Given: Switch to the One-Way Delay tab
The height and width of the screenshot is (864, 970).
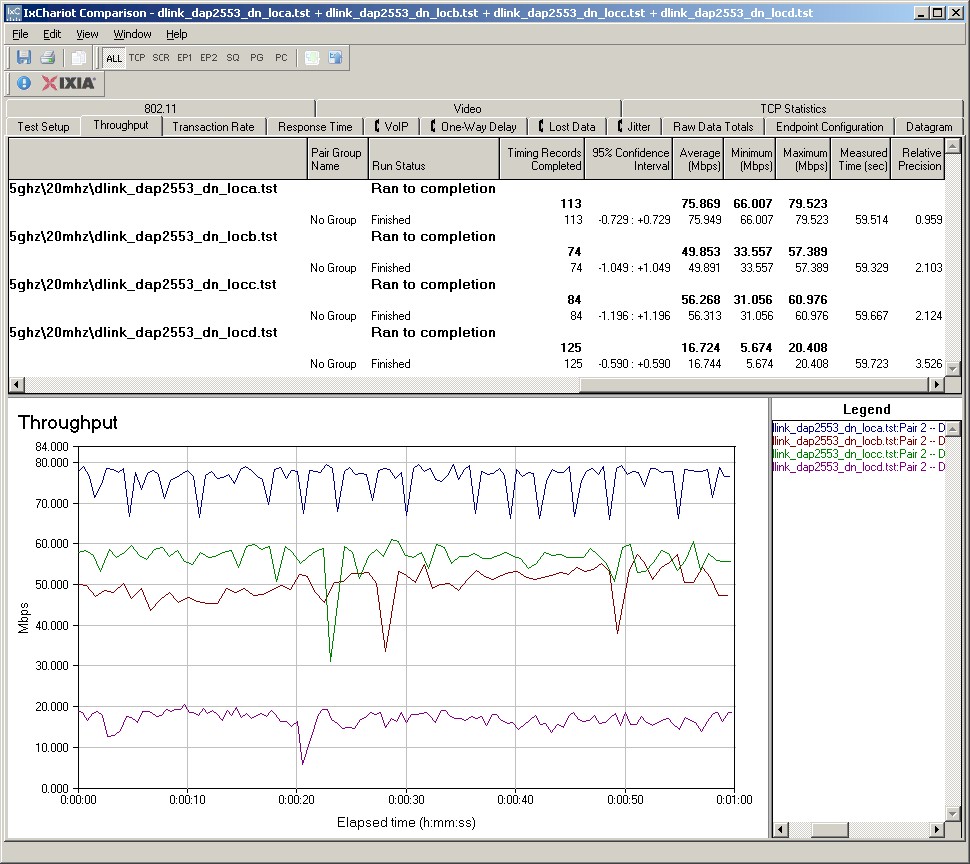Looking at the screenshot, I should pos(474,127).
